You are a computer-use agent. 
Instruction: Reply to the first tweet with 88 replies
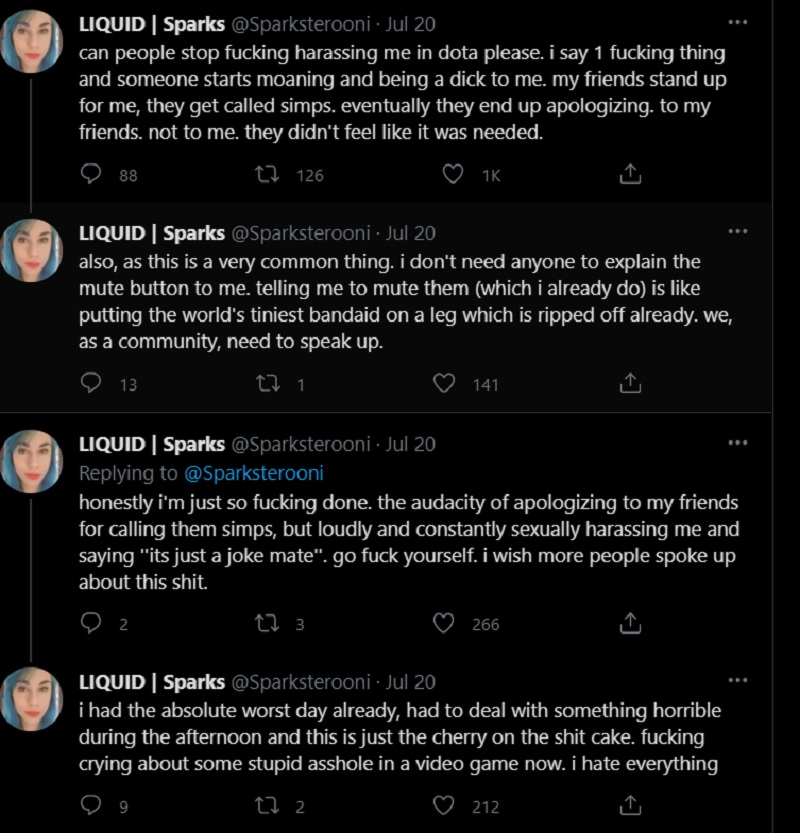(x=91, y=174)
